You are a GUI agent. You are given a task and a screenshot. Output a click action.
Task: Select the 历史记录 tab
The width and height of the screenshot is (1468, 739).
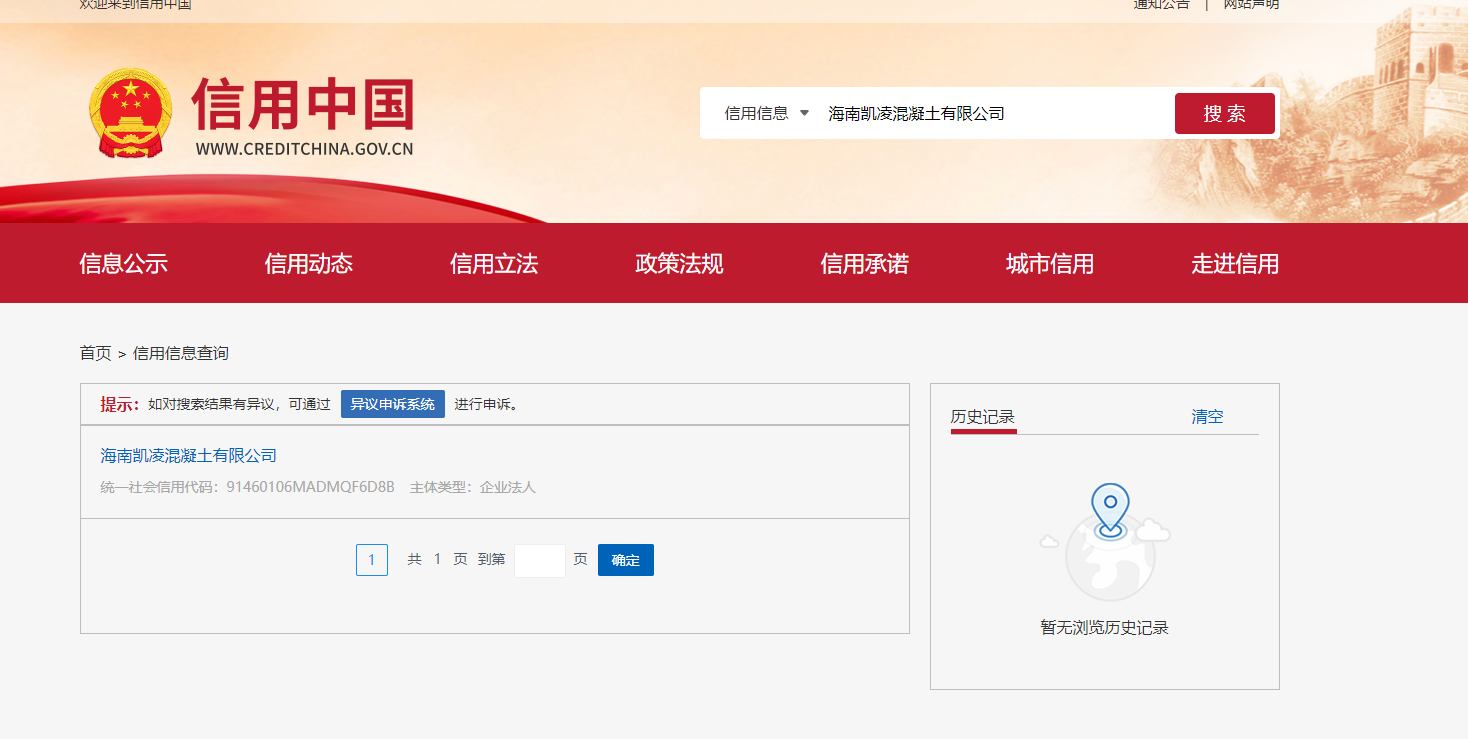tap(983, 417)
